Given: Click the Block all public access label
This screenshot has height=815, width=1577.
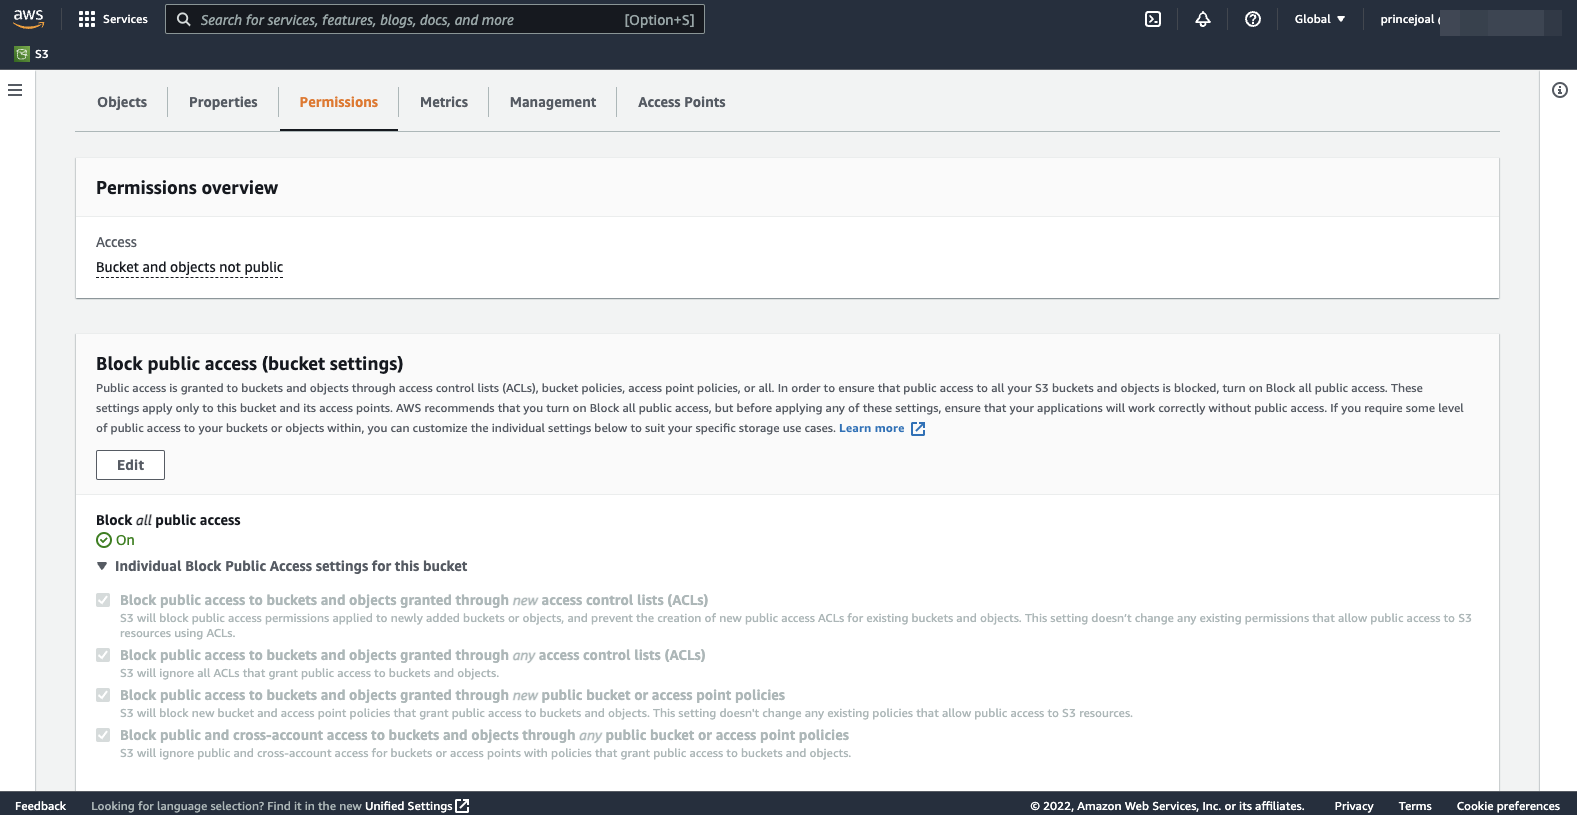Looking at the screenshot, I should (168, 520).
